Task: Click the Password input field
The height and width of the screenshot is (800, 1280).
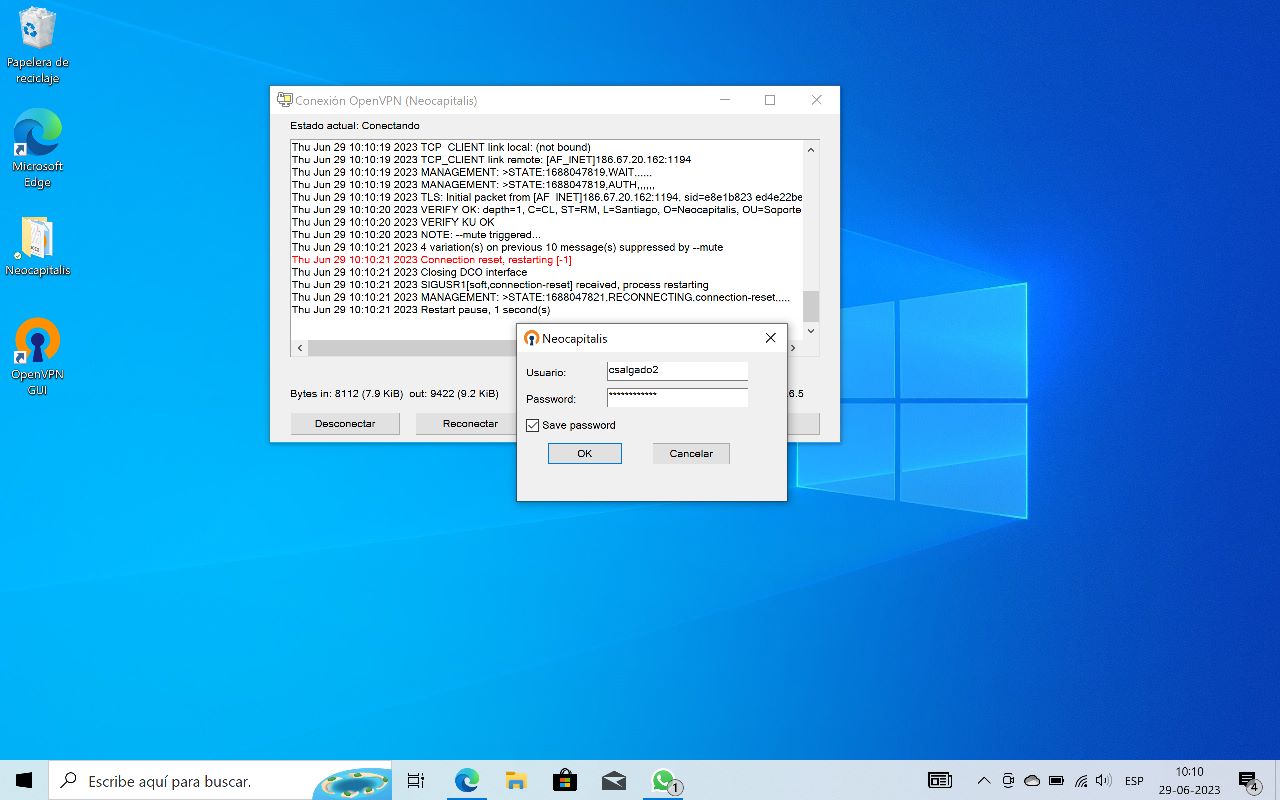Action: click(x=677, y=398)
